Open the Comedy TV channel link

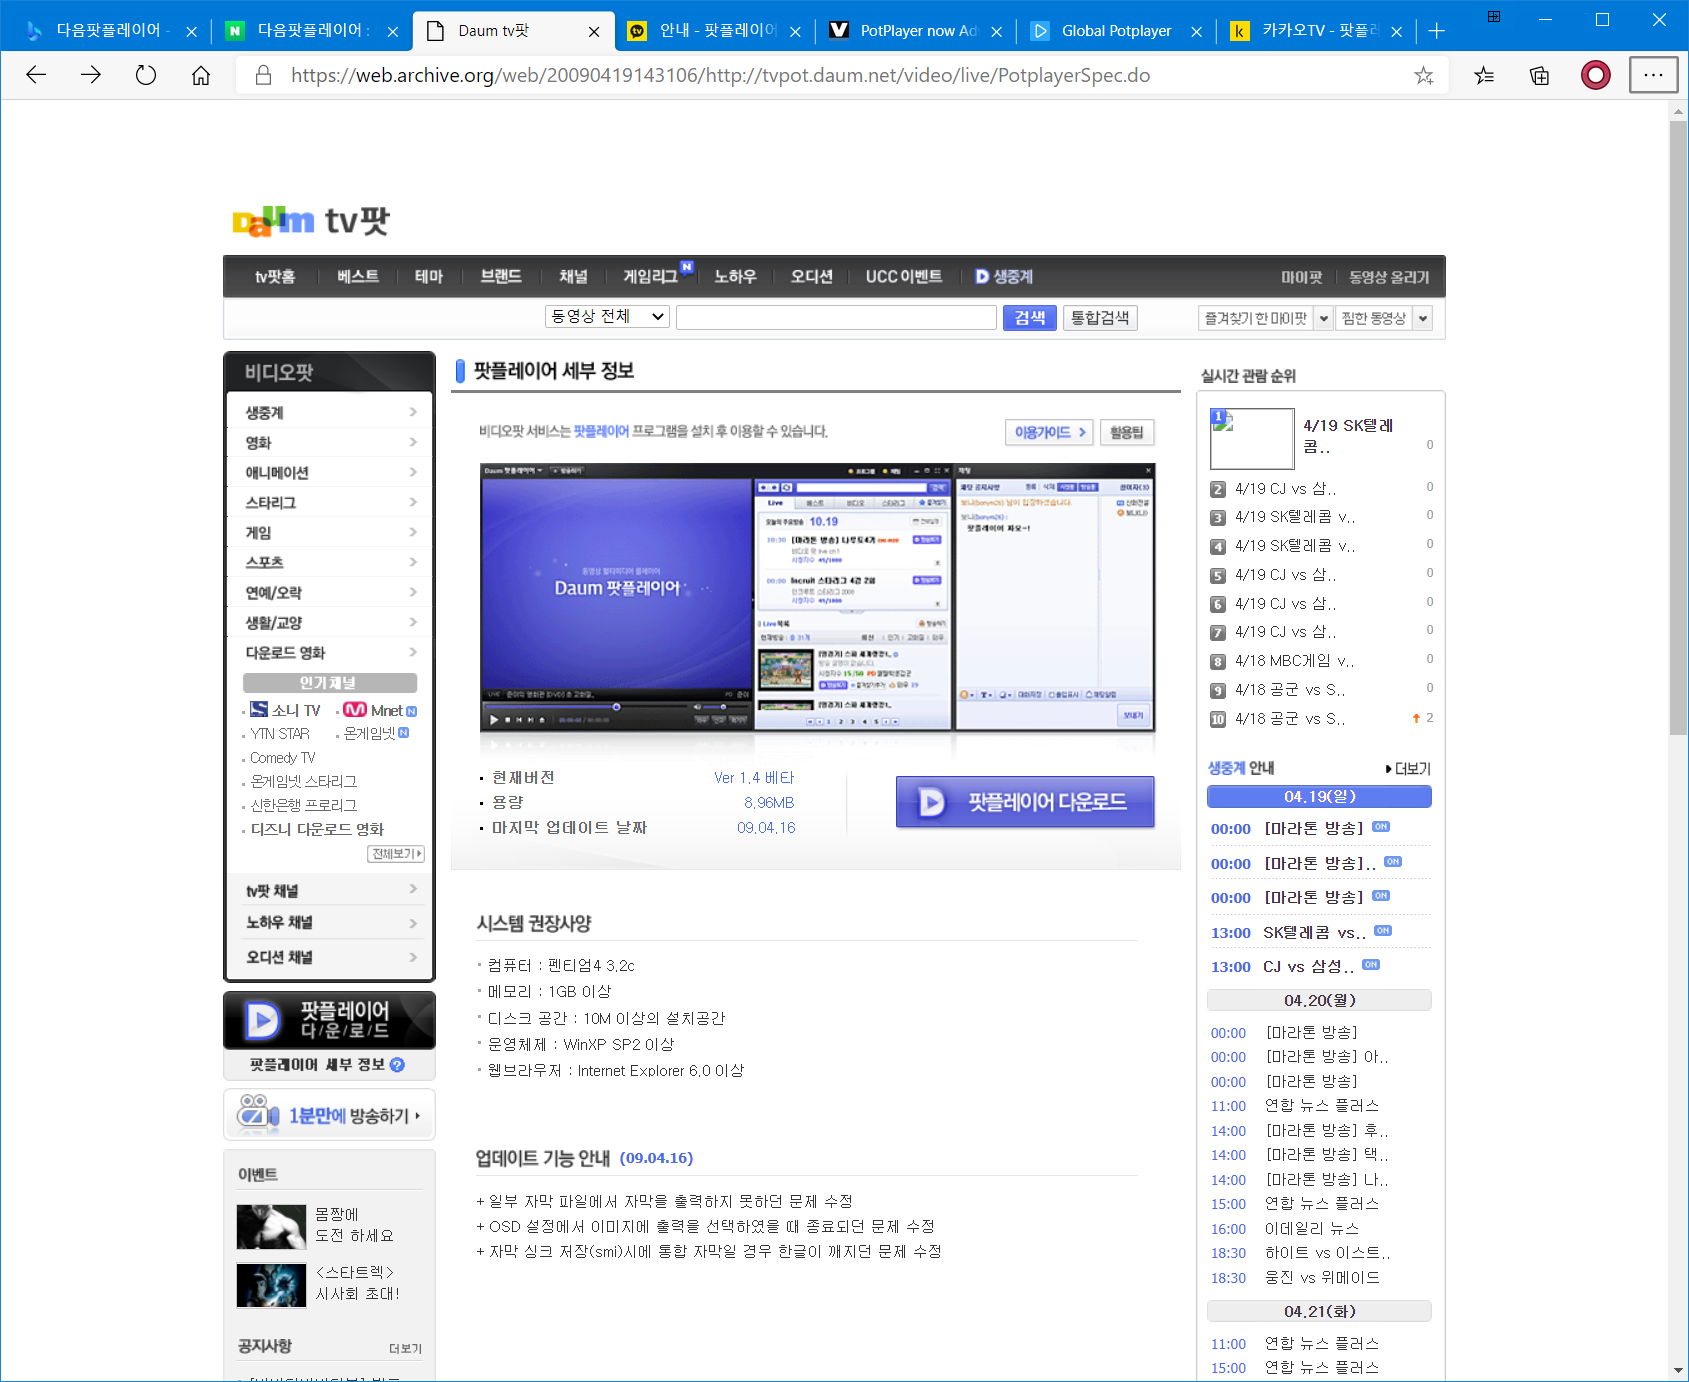pos(283,758)
